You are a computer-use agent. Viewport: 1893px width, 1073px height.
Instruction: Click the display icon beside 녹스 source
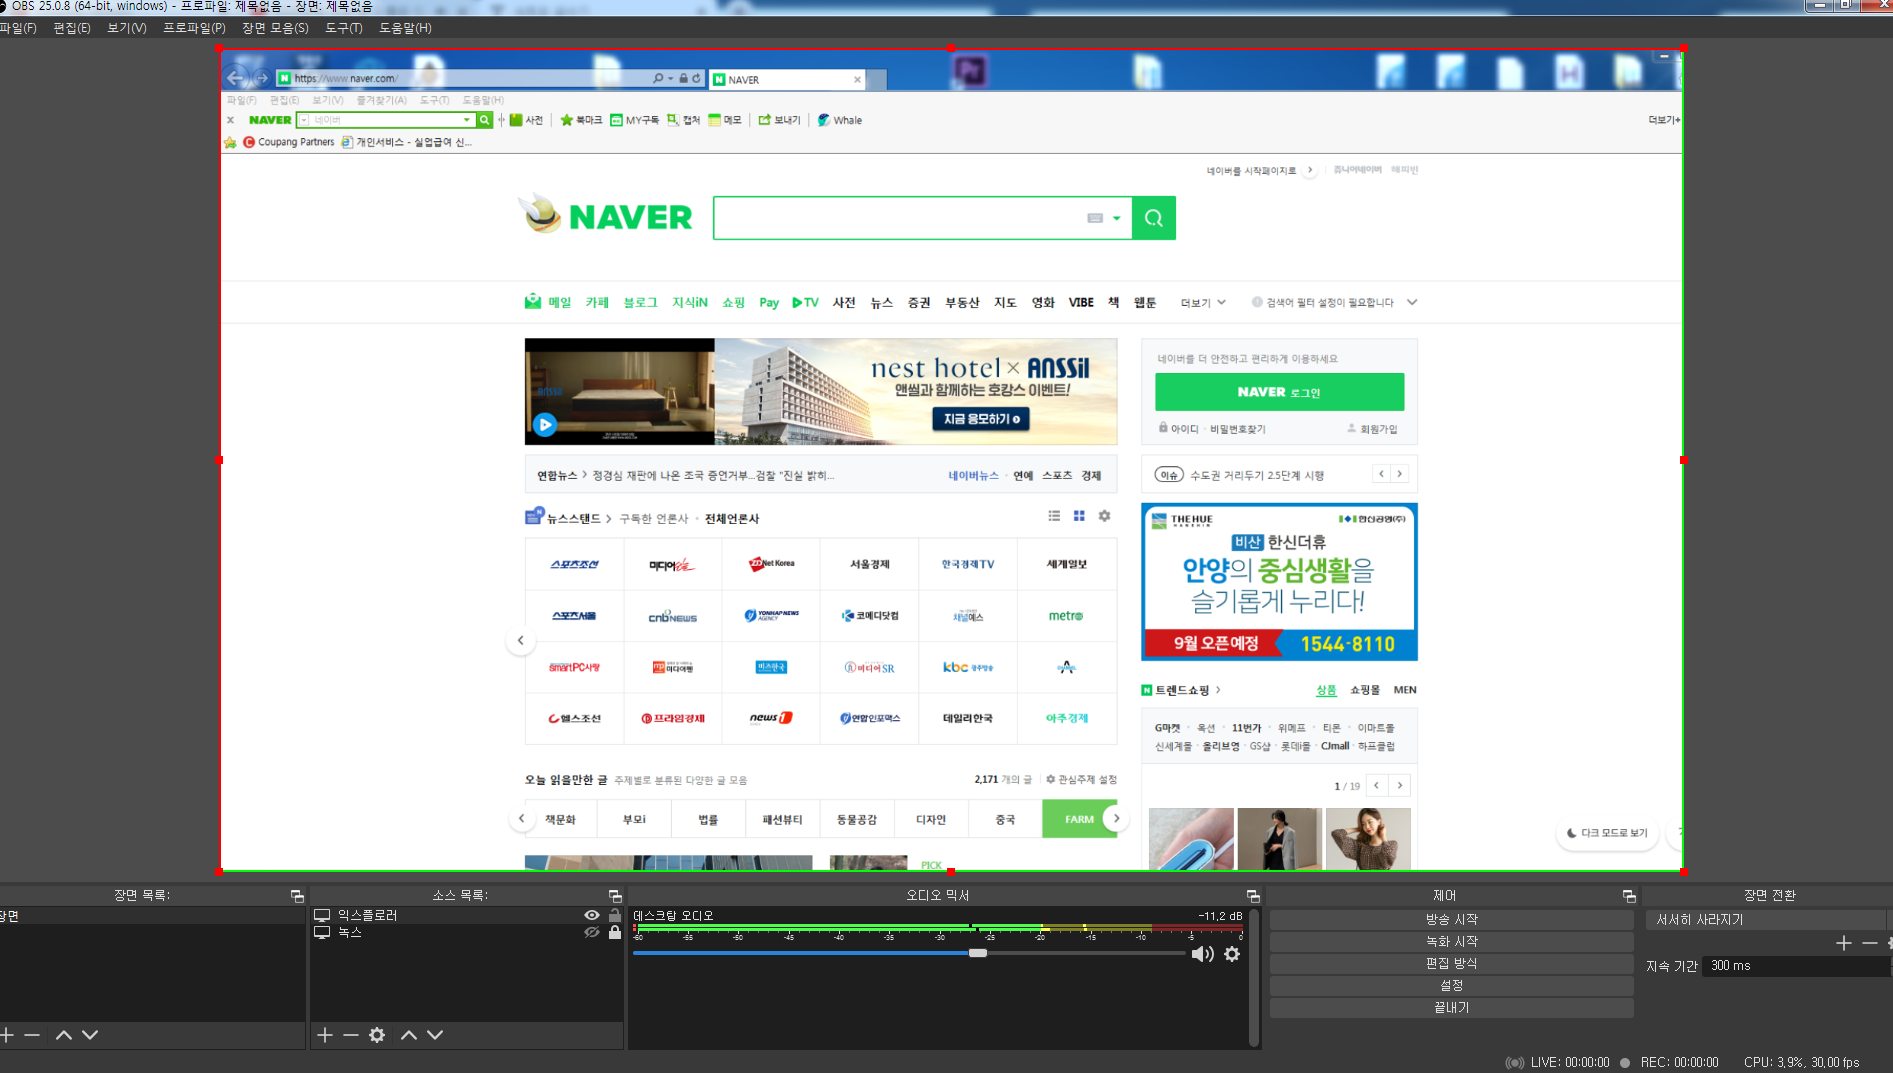coord(322,932)
